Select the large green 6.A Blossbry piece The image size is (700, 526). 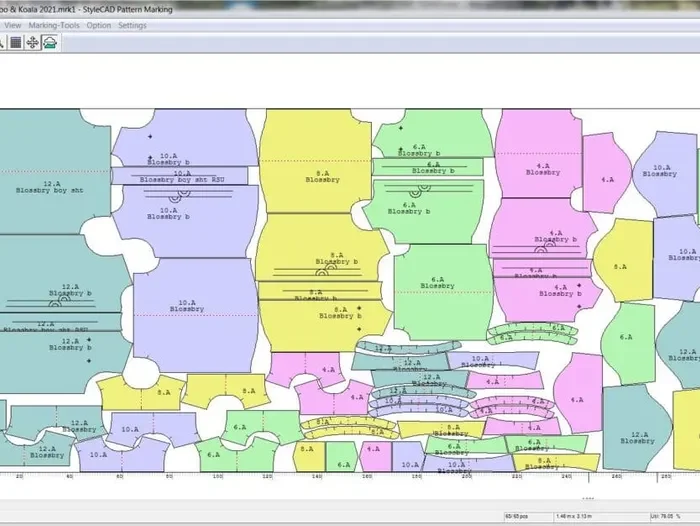coord(438,283)
